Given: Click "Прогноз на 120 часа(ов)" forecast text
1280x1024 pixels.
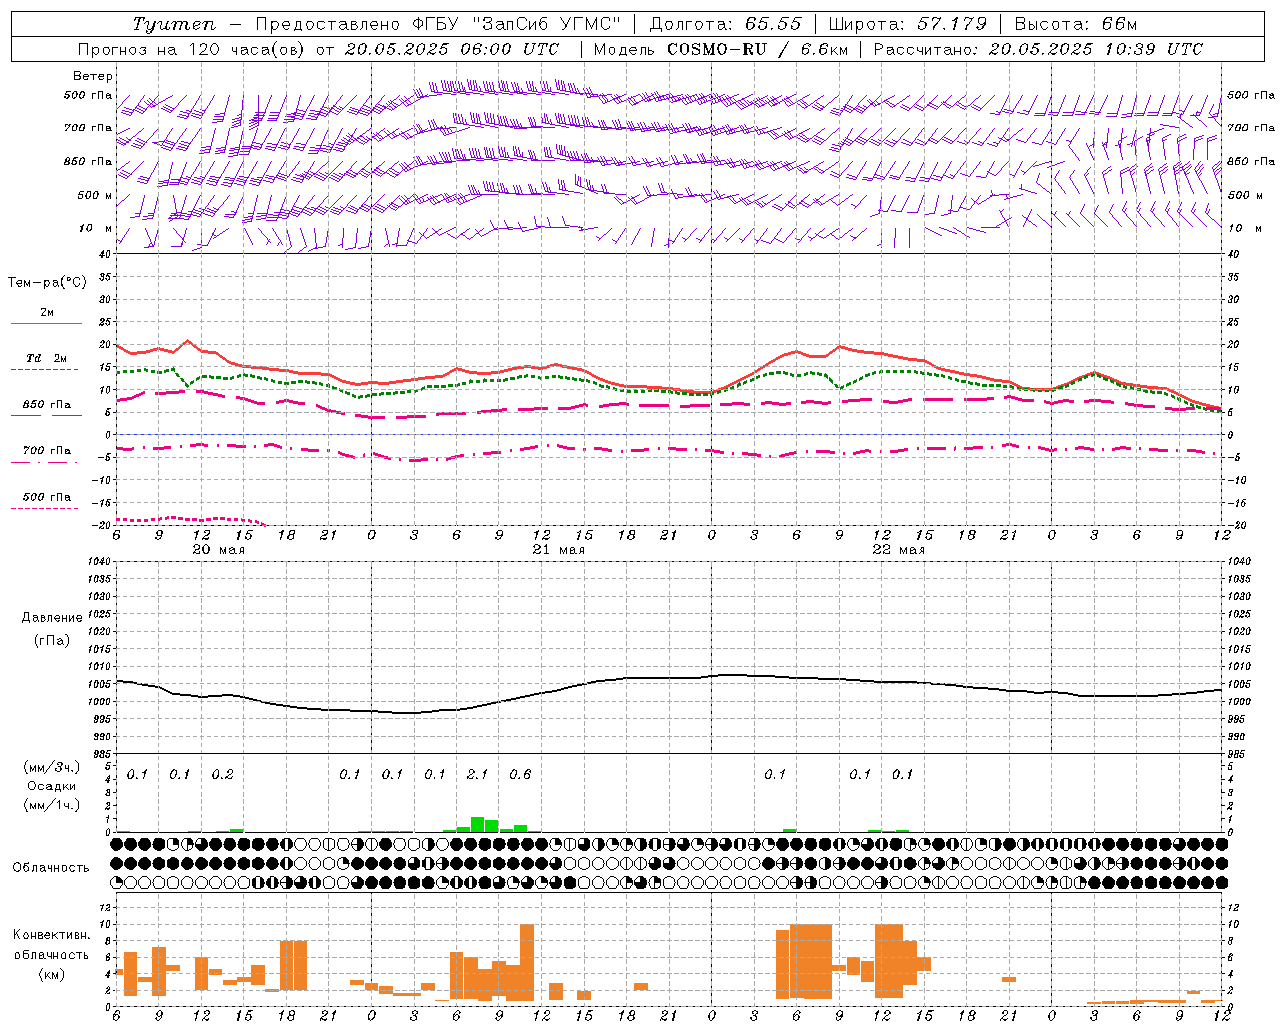Looking at the screenshot, I should click(192, 48).
